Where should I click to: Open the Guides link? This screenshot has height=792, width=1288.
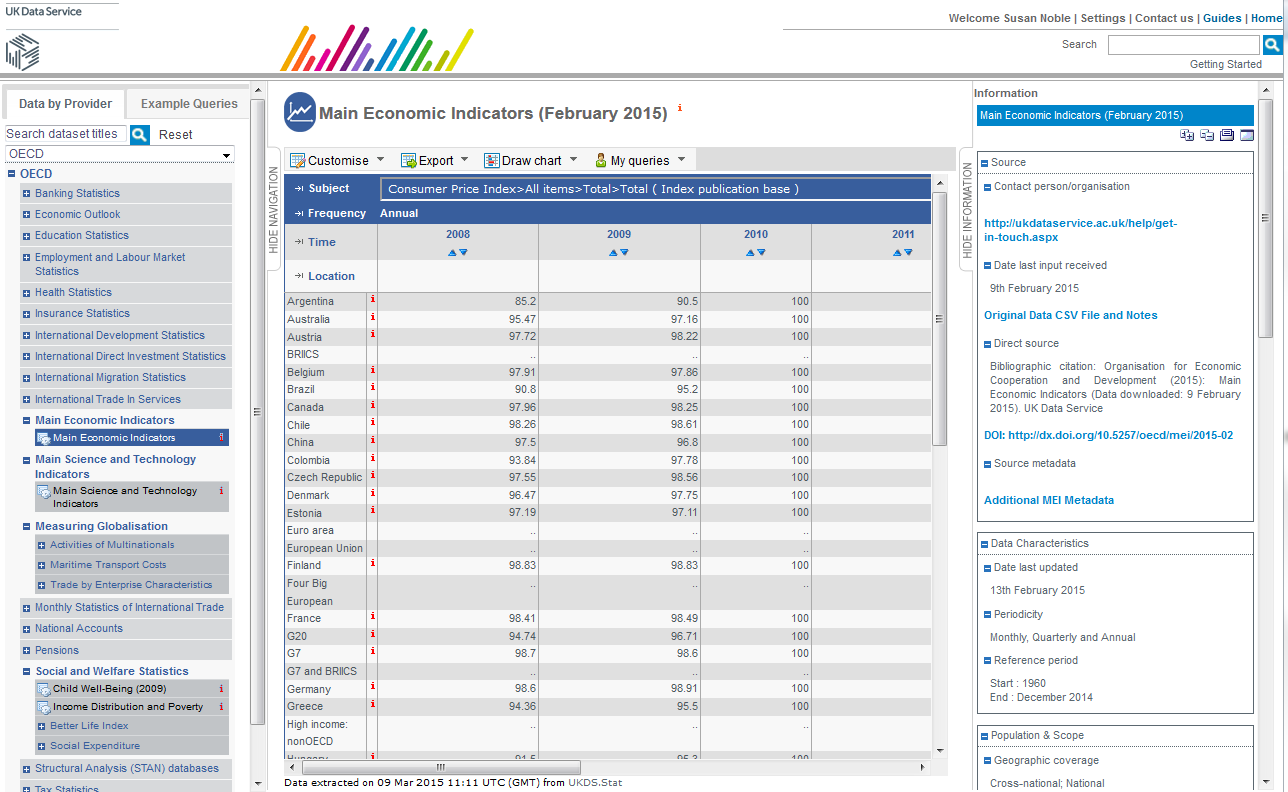coord(1222,18)
